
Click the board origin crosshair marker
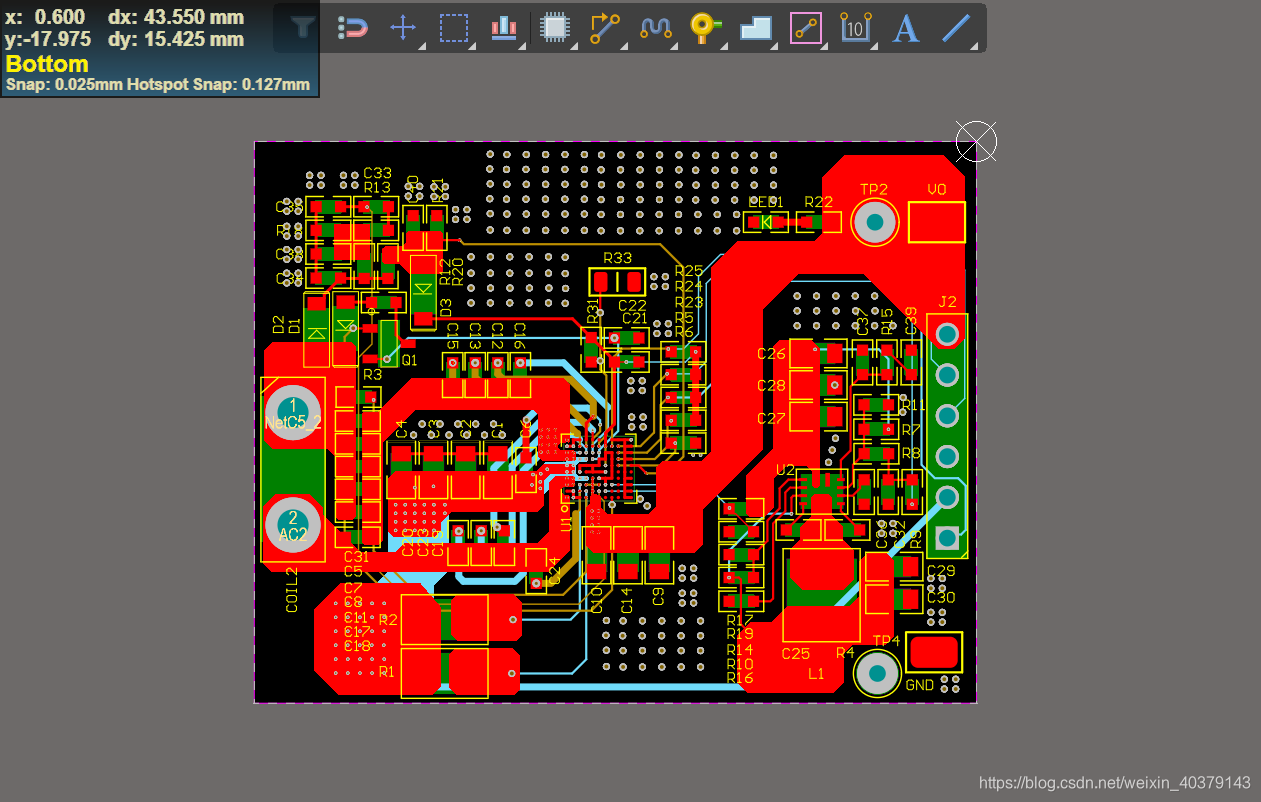976,141
